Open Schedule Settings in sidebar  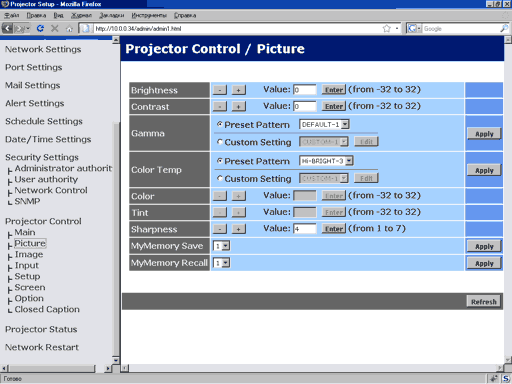[x=44, y=121]
